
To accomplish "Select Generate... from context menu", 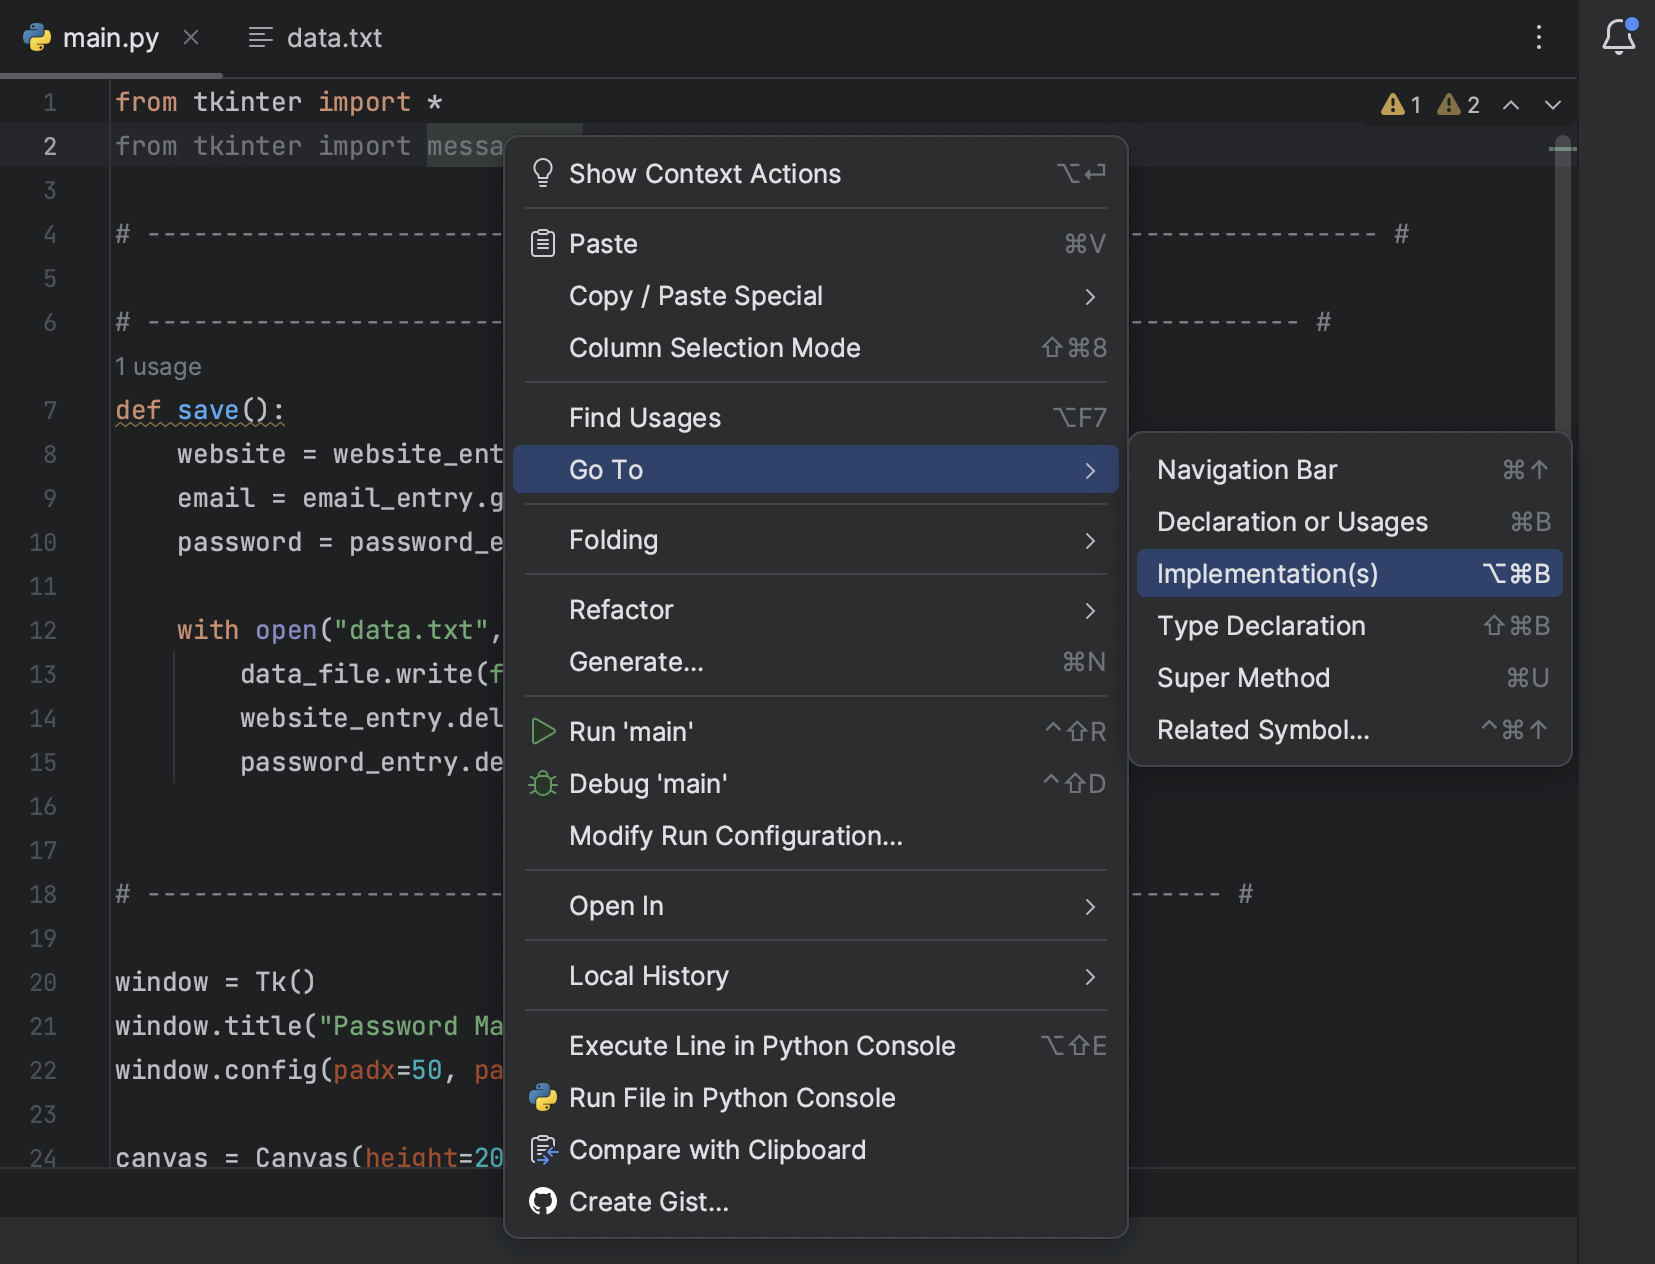I will coord(816,661).
